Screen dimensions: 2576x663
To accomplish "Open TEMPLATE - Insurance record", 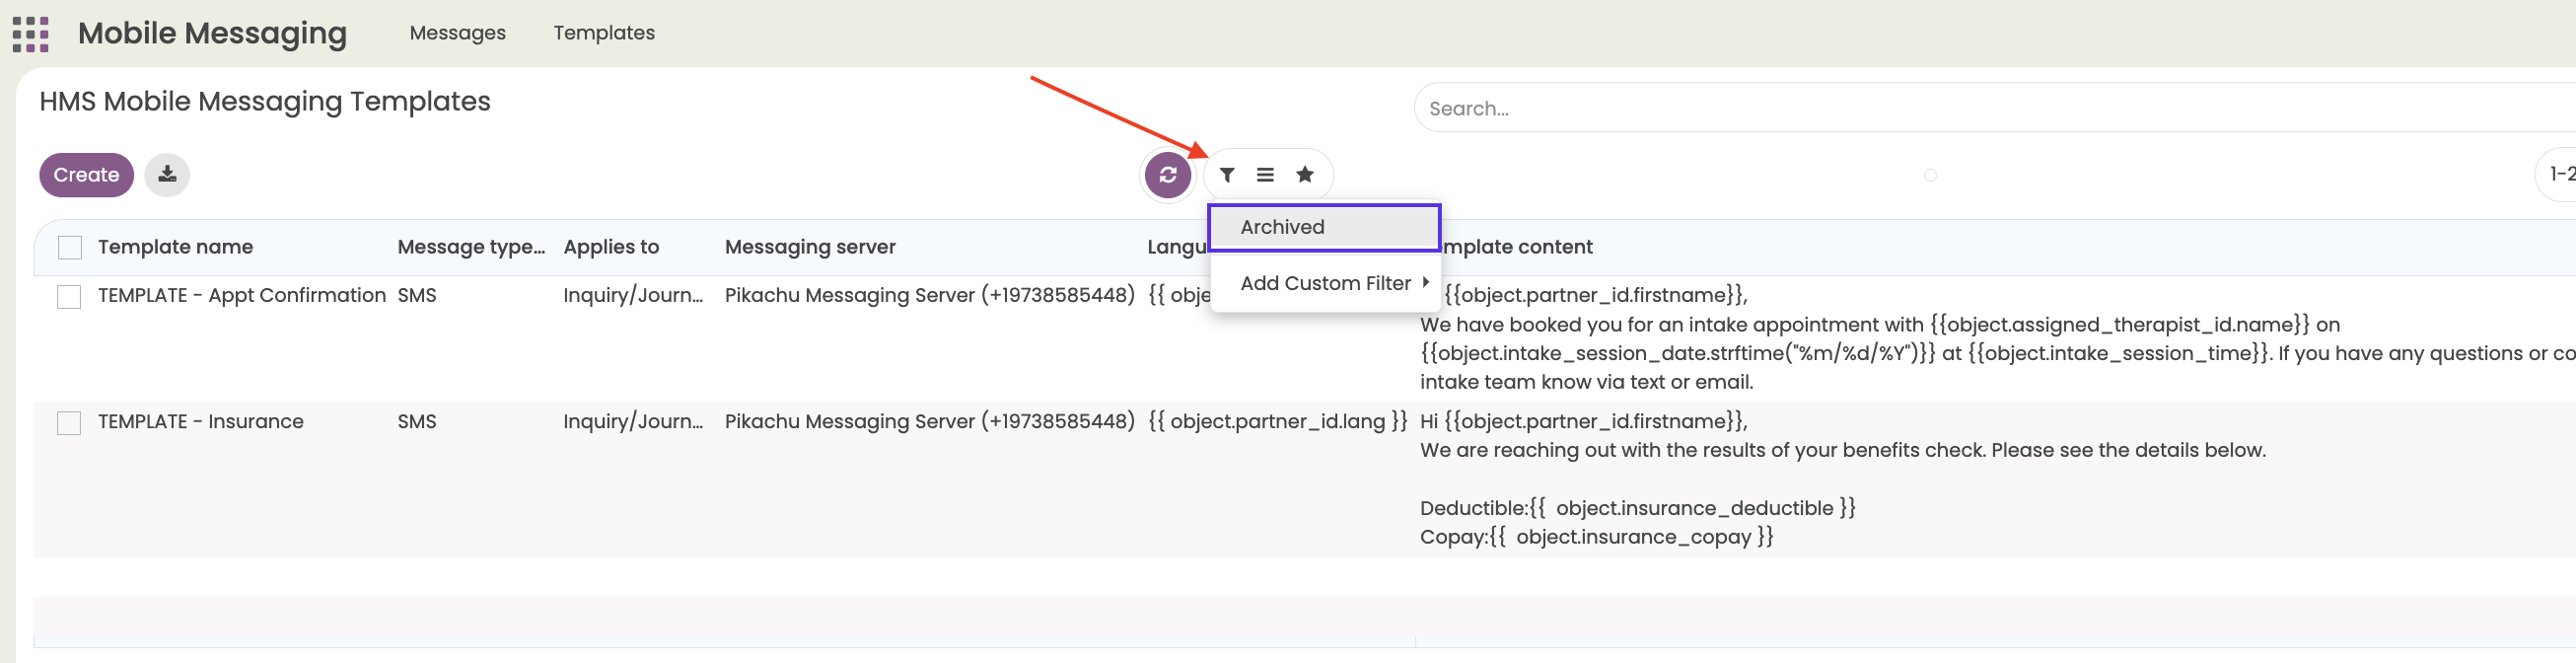I will tap(200, 421).
